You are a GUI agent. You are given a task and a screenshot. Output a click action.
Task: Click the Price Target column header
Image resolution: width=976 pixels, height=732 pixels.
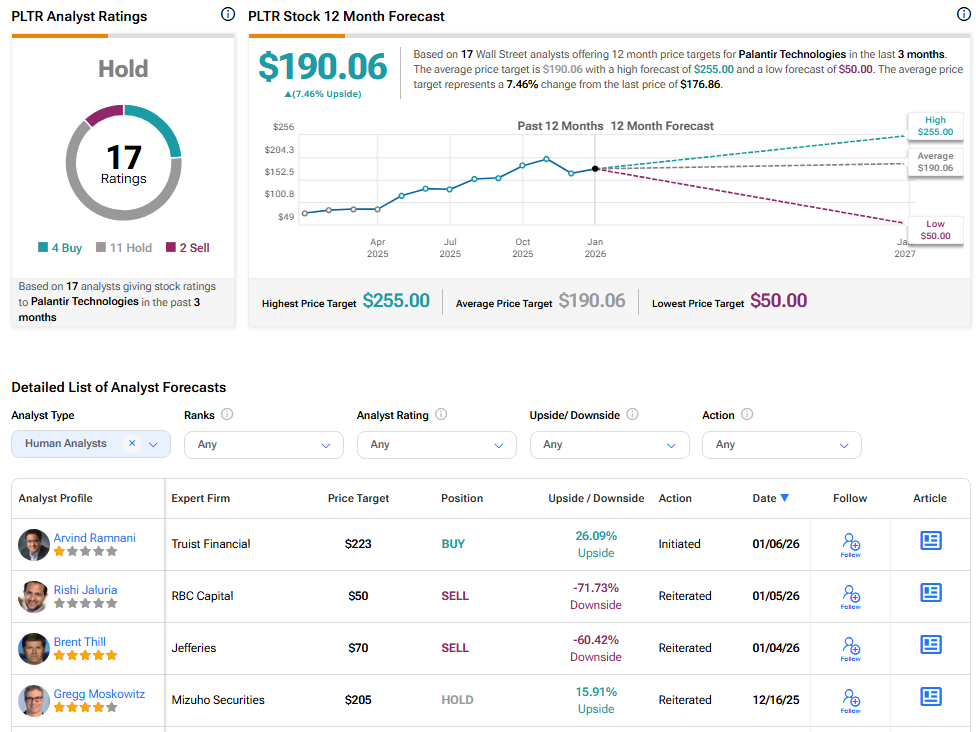tap(358, 498)
